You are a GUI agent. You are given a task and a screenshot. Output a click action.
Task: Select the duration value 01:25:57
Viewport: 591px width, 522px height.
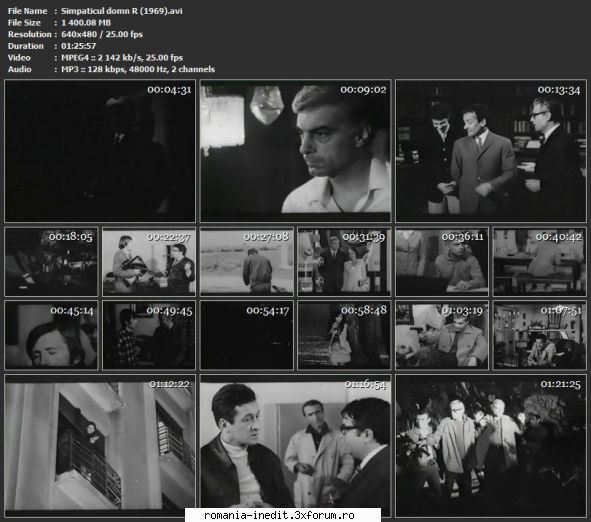[x=78, y=46]
